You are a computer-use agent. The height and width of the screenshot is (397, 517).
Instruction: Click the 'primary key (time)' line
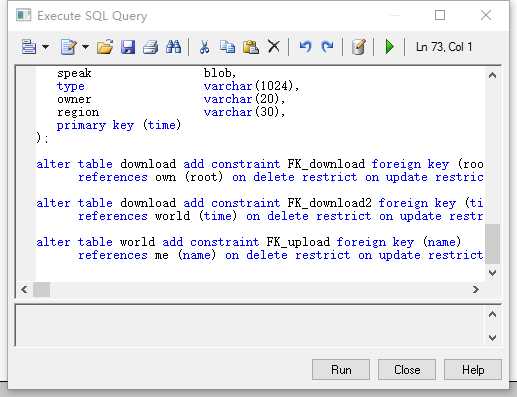pyautogui.click(x=119, y=125)
